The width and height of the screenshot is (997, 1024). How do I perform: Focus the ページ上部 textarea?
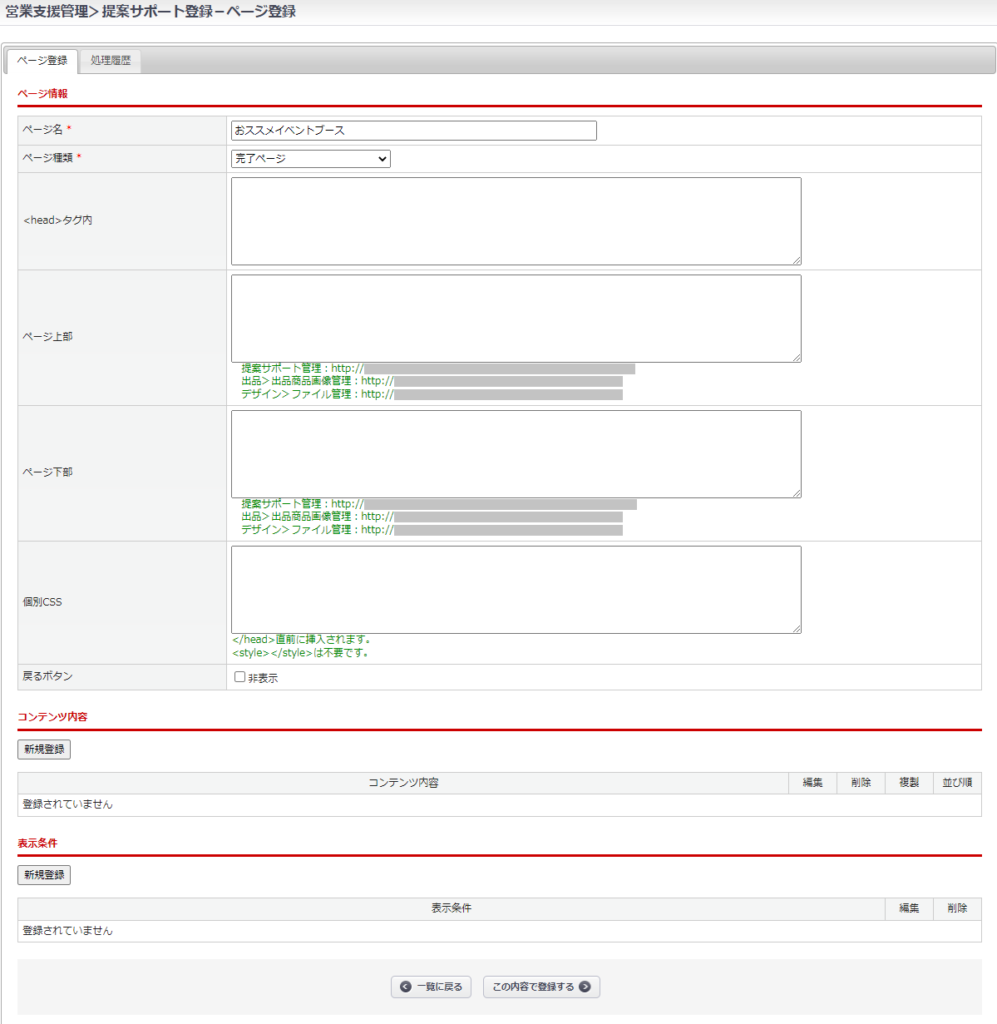tap(516, 318)
